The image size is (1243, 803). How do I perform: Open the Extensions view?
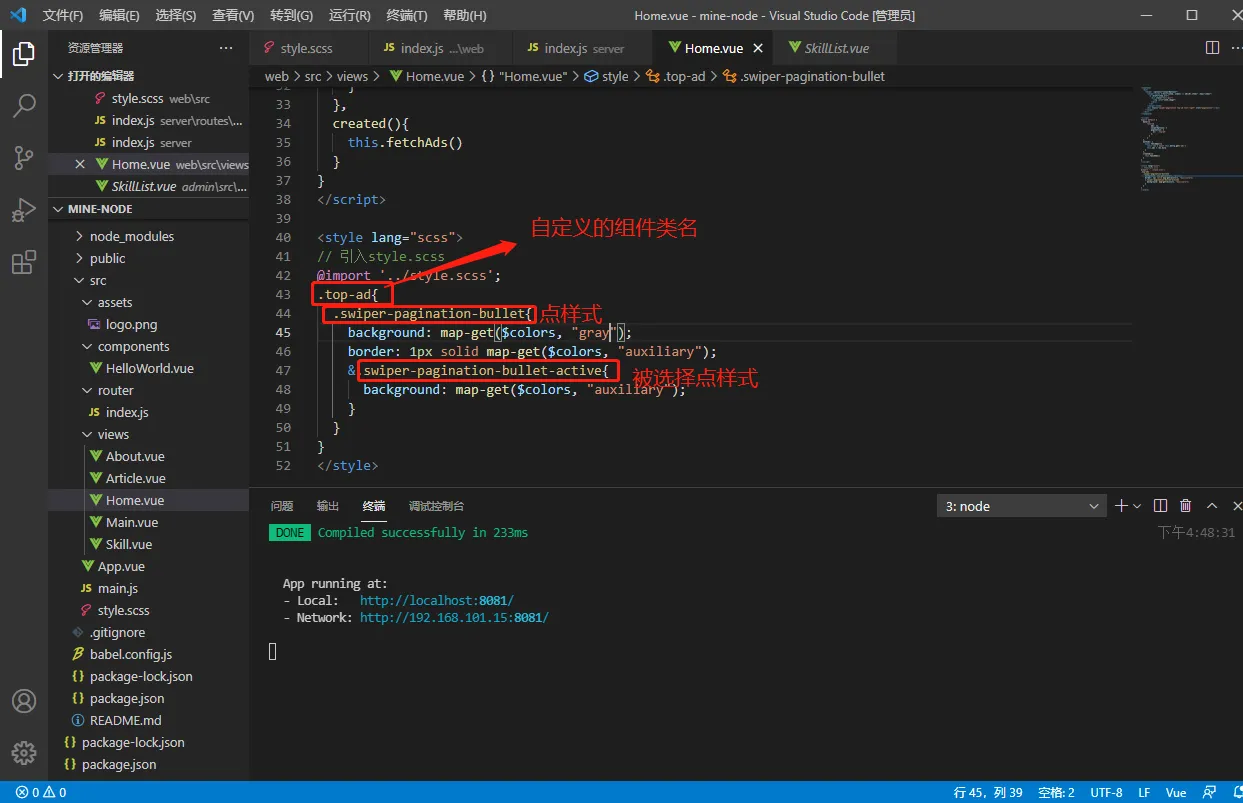(24, 263)
